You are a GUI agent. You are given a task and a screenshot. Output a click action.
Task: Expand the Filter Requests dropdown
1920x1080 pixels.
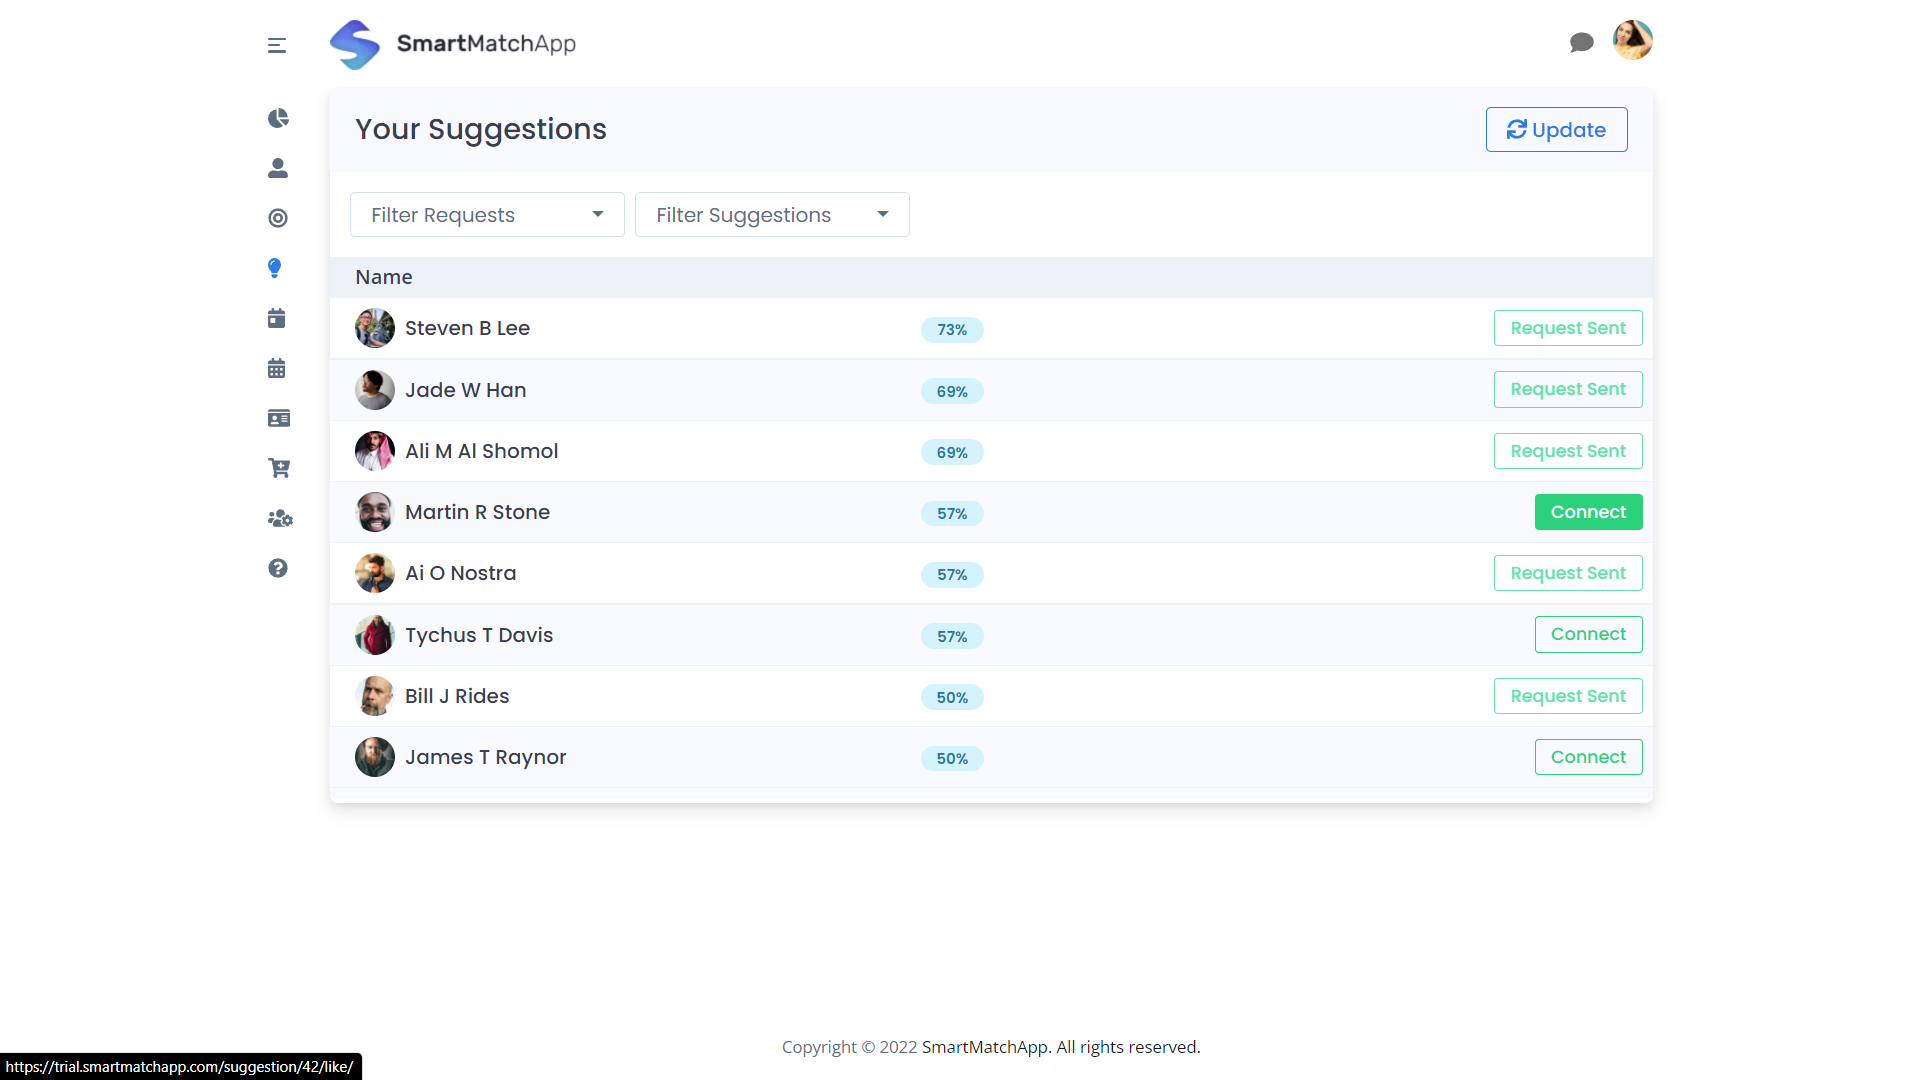[487, 215]
